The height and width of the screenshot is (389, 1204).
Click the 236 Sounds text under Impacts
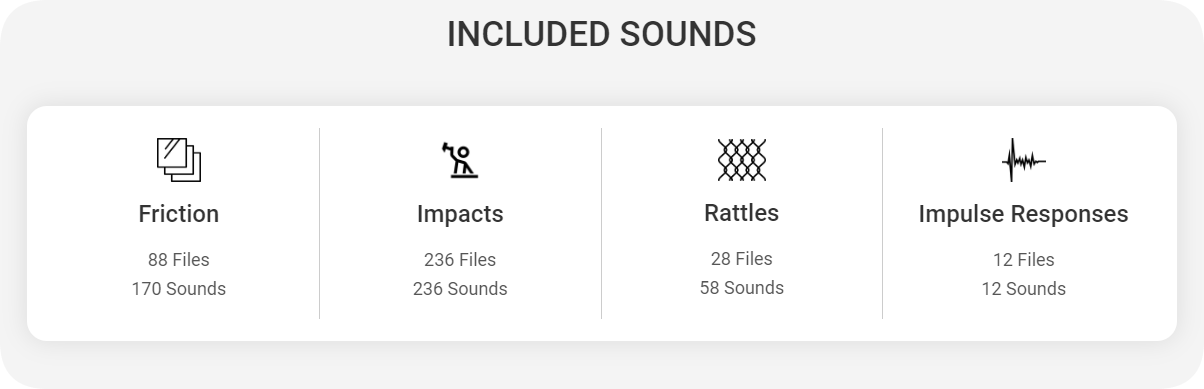460,289
